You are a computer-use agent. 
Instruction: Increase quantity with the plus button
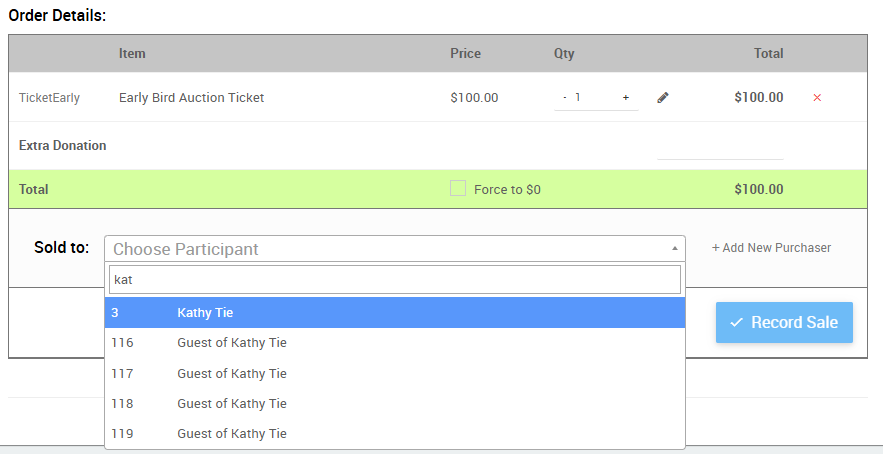[626, 98]
